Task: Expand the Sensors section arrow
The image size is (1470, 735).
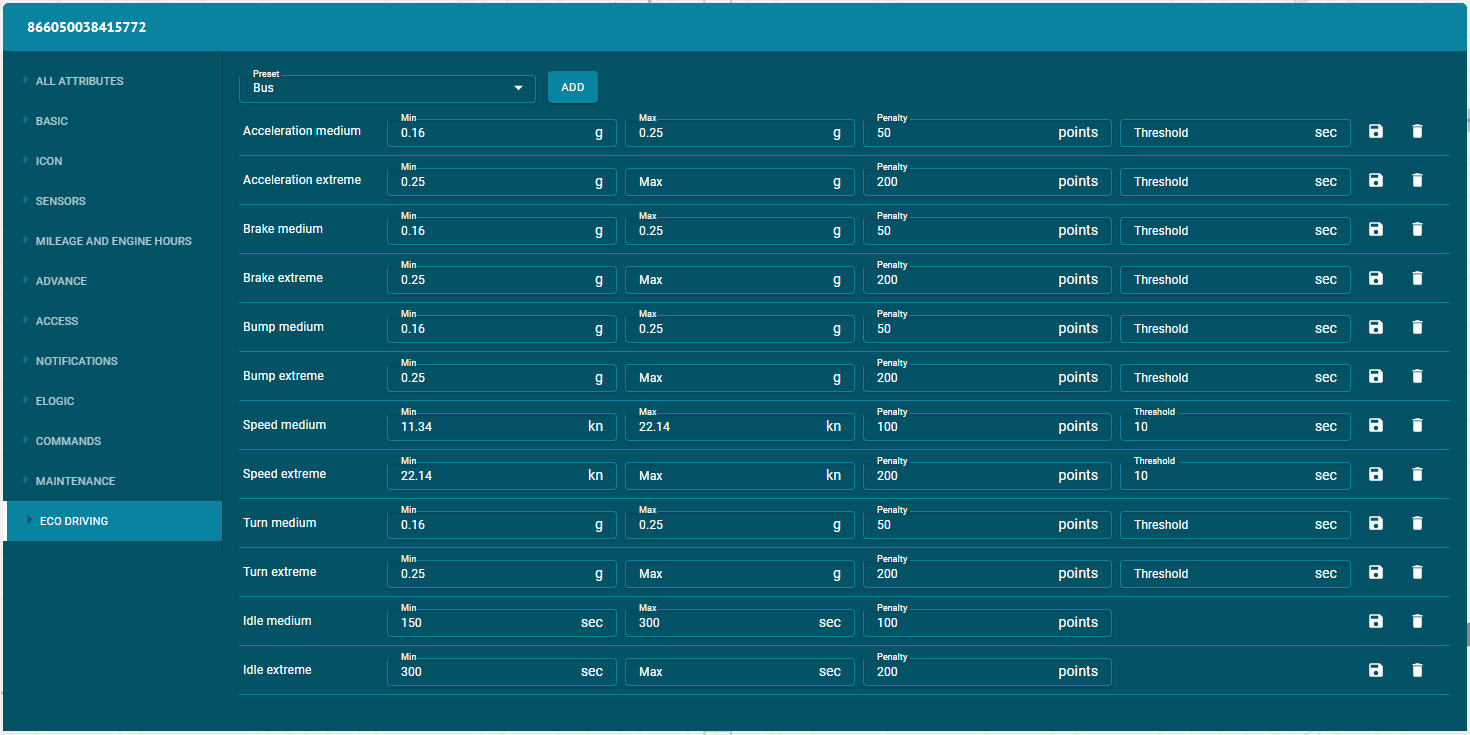Action: (x=25, y=200)
